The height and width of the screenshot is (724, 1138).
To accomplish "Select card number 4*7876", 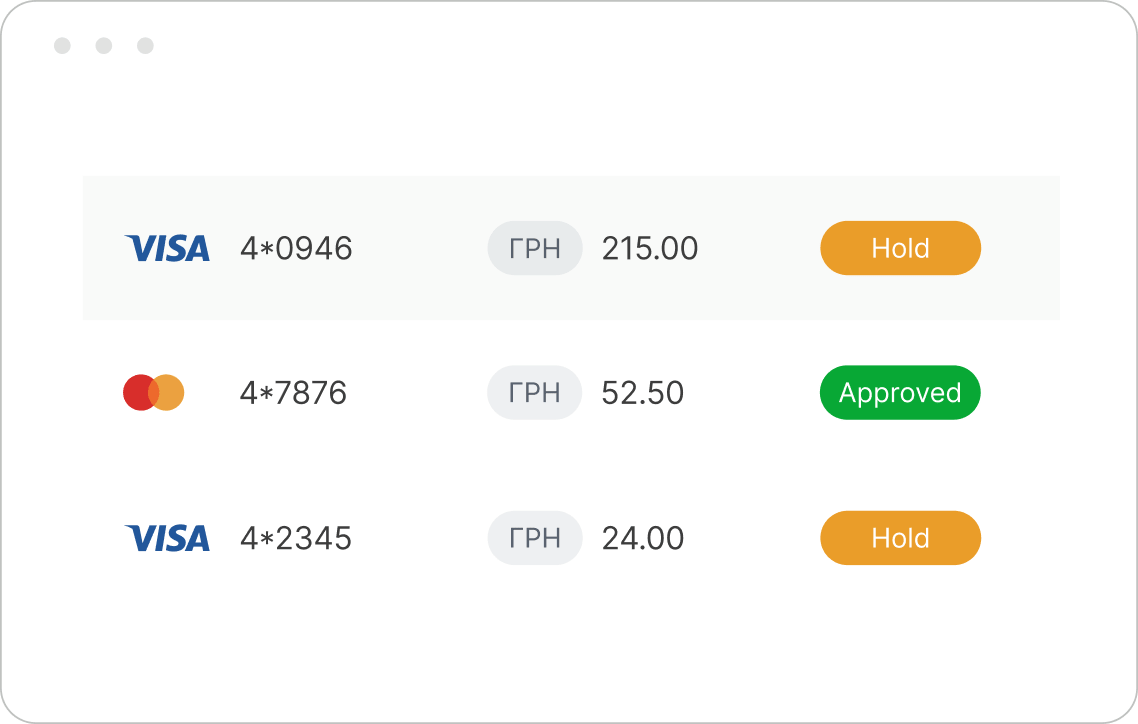I will click(x=293, y=393).
